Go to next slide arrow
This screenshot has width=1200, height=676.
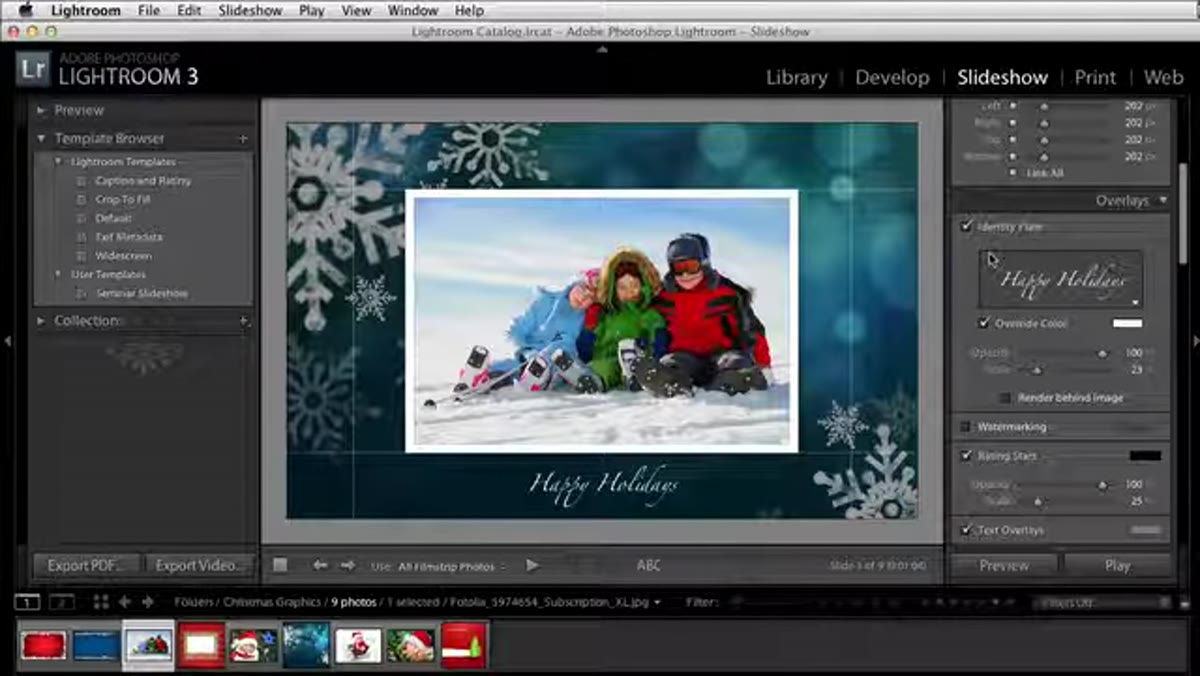[x=348, y=565]
